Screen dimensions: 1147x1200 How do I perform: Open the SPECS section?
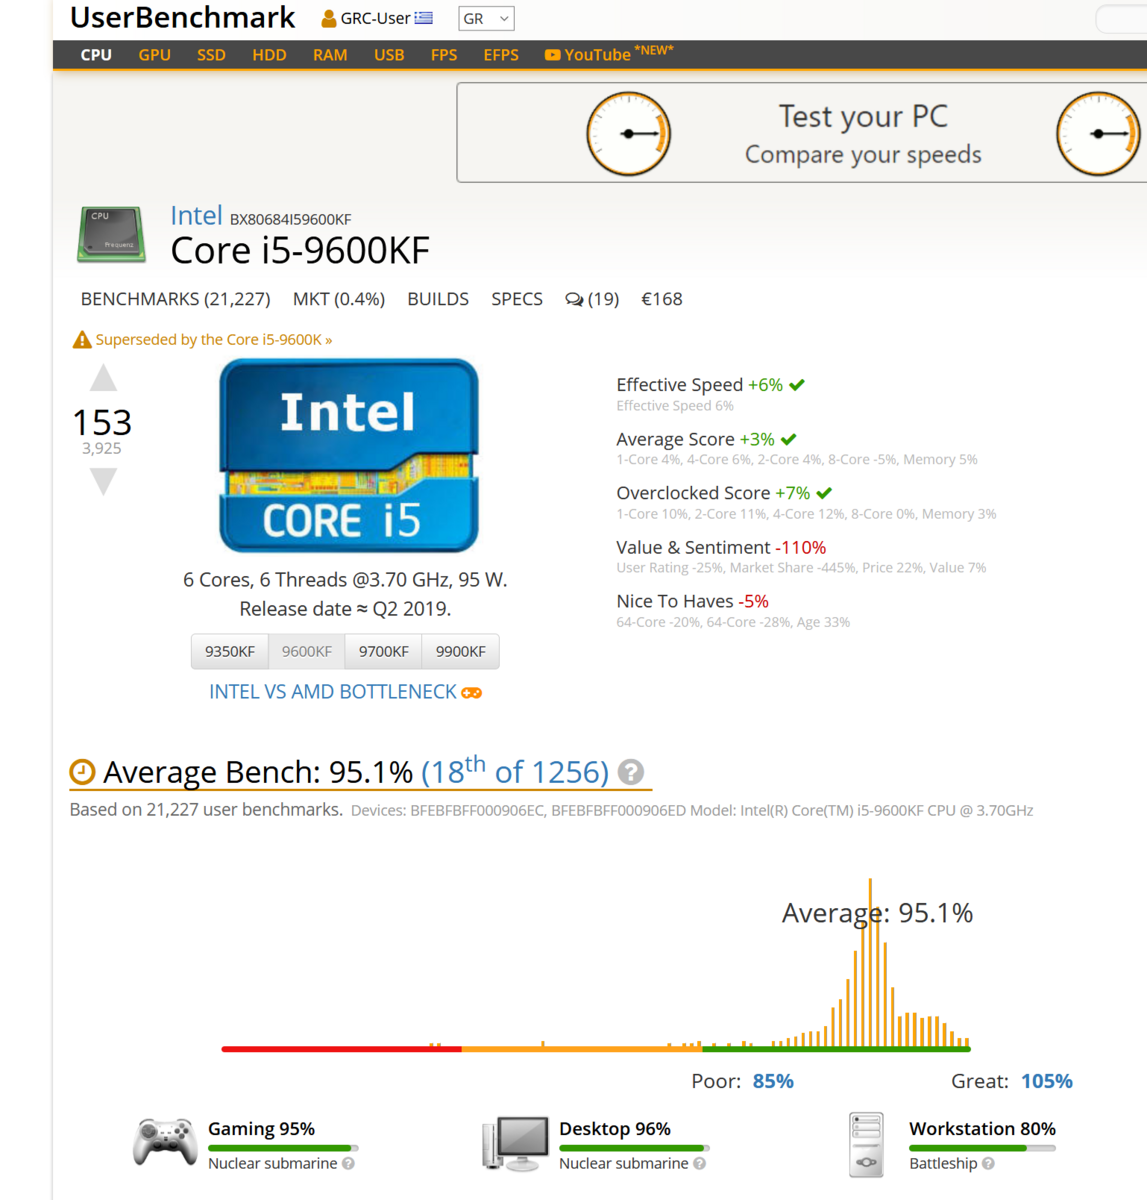click(517, 299)
